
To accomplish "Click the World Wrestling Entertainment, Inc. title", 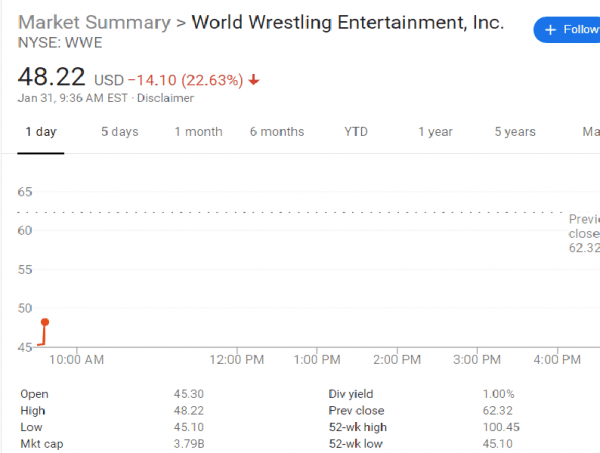I will click(347, 22).
